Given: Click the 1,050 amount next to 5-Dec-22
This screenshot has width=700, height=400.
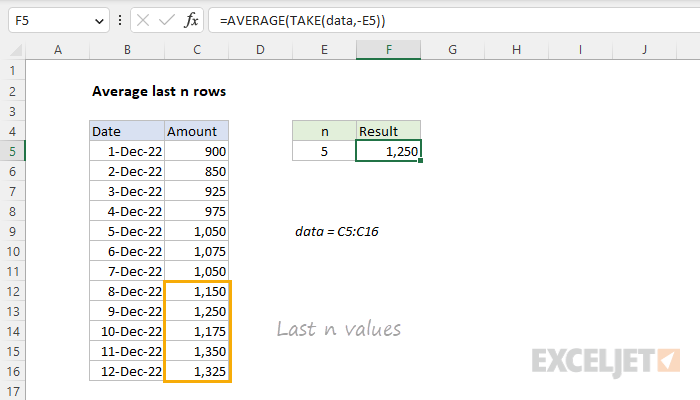Looking at the screenshot, I should tap(196, 231).
